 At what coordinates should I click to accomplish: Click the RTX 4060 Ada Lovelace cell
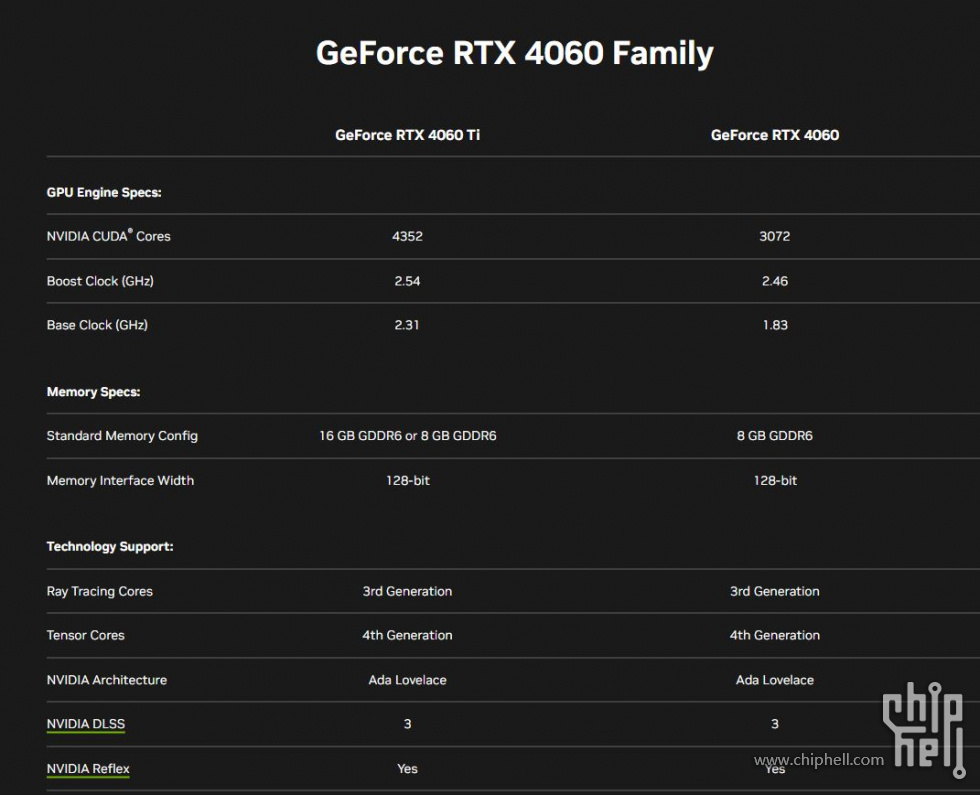click(x=775, y=680)
